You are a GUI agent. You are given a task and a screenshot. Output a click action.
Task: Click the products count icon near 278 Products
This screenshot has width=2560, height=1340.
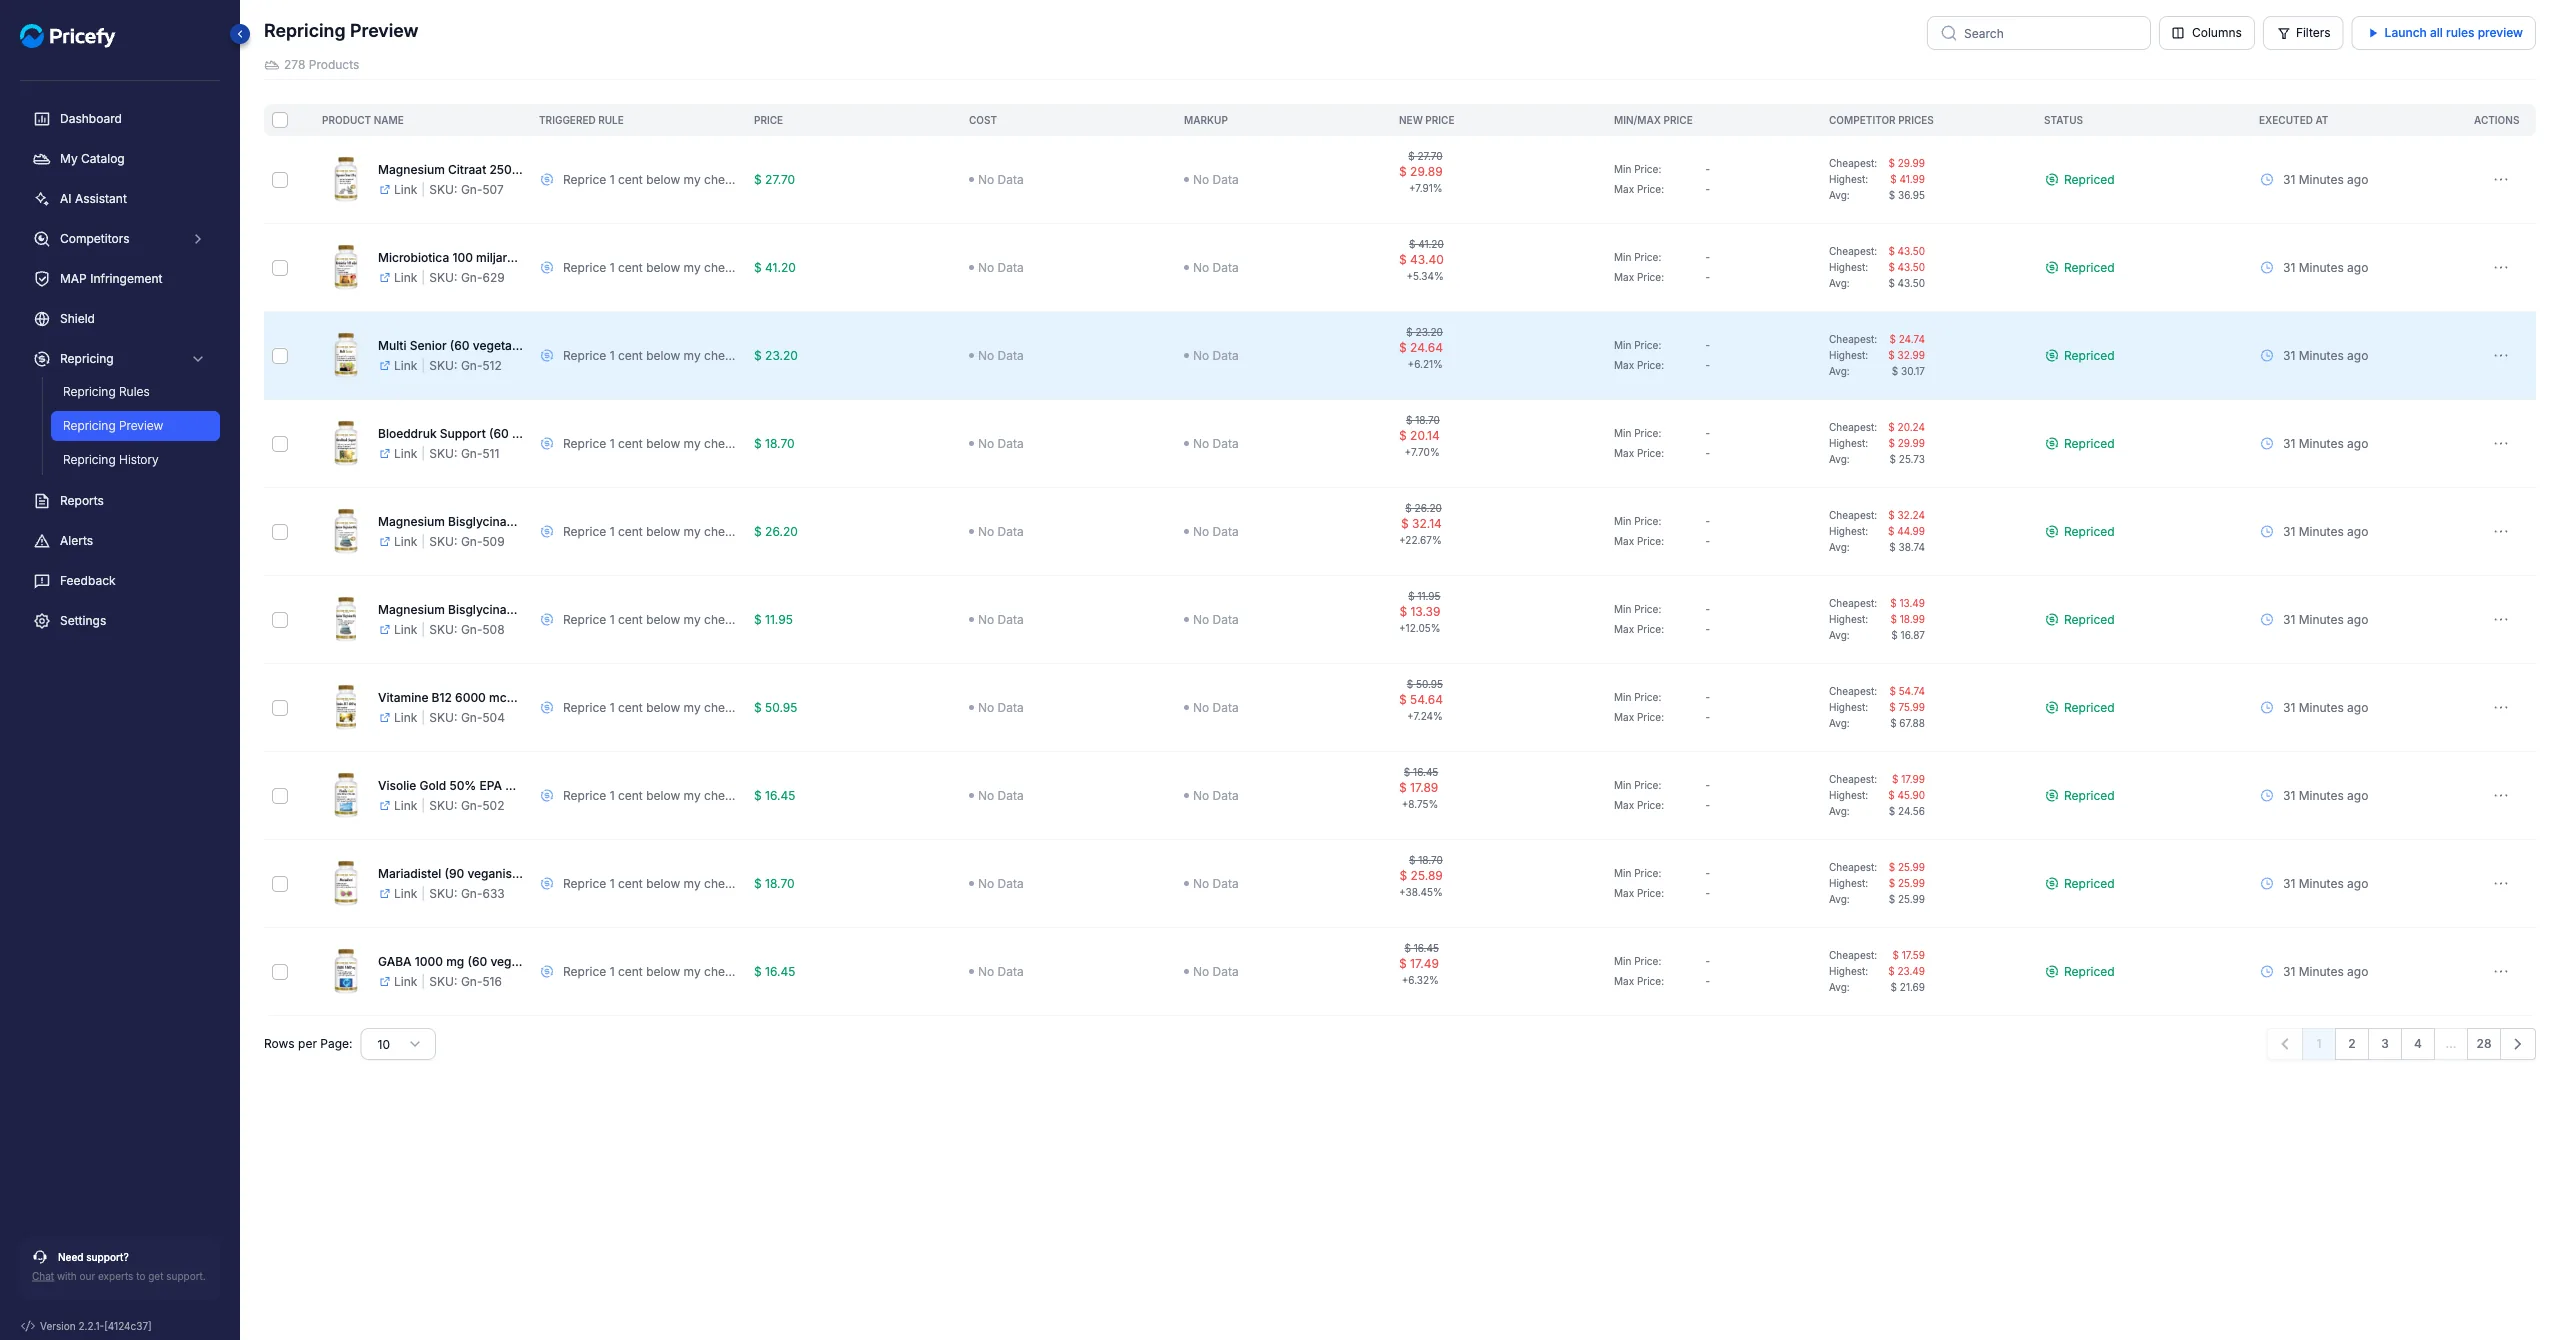[x=271, y=65]
